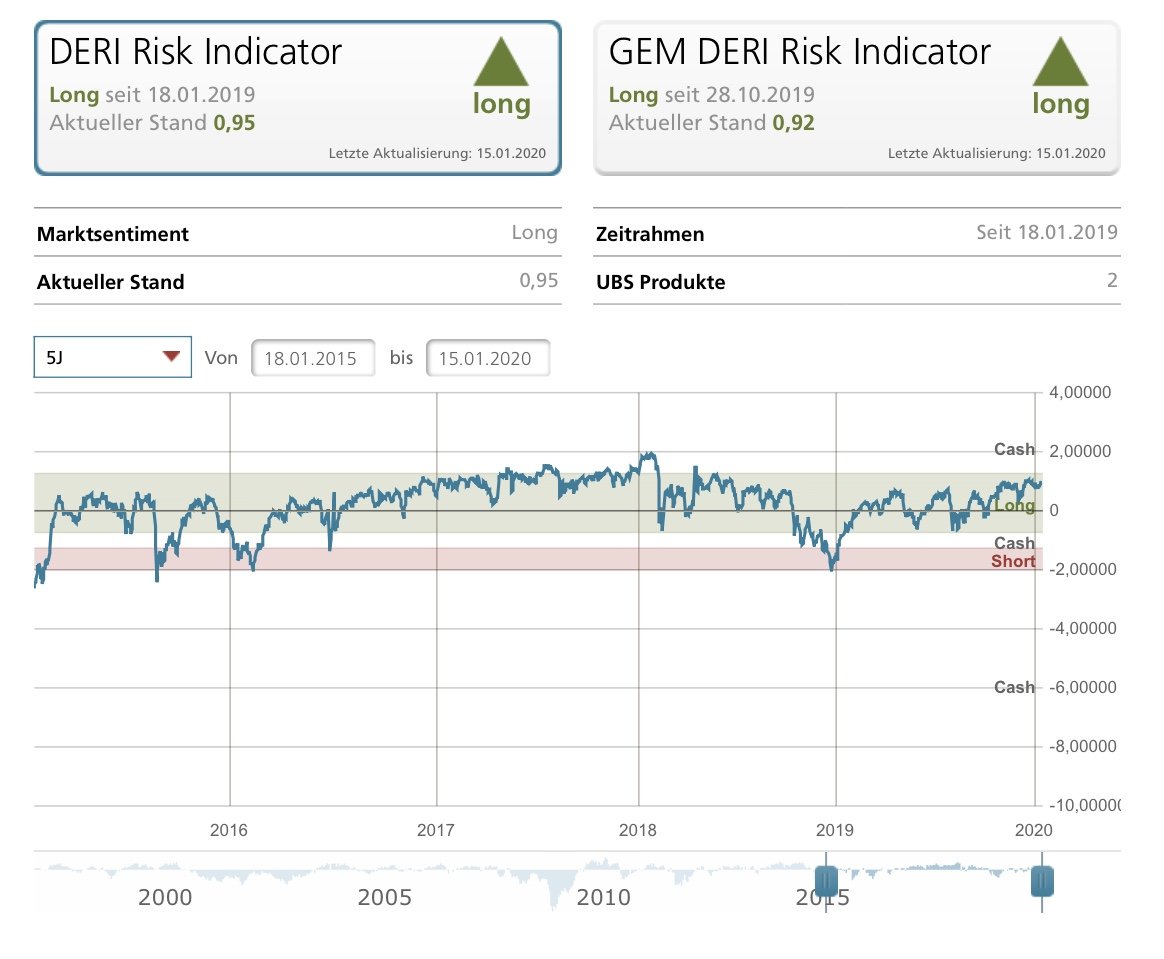Screen dimensions: 1164x959
Task: Click the 2010 label on the overview timeline
Action: tap(604, 897)
